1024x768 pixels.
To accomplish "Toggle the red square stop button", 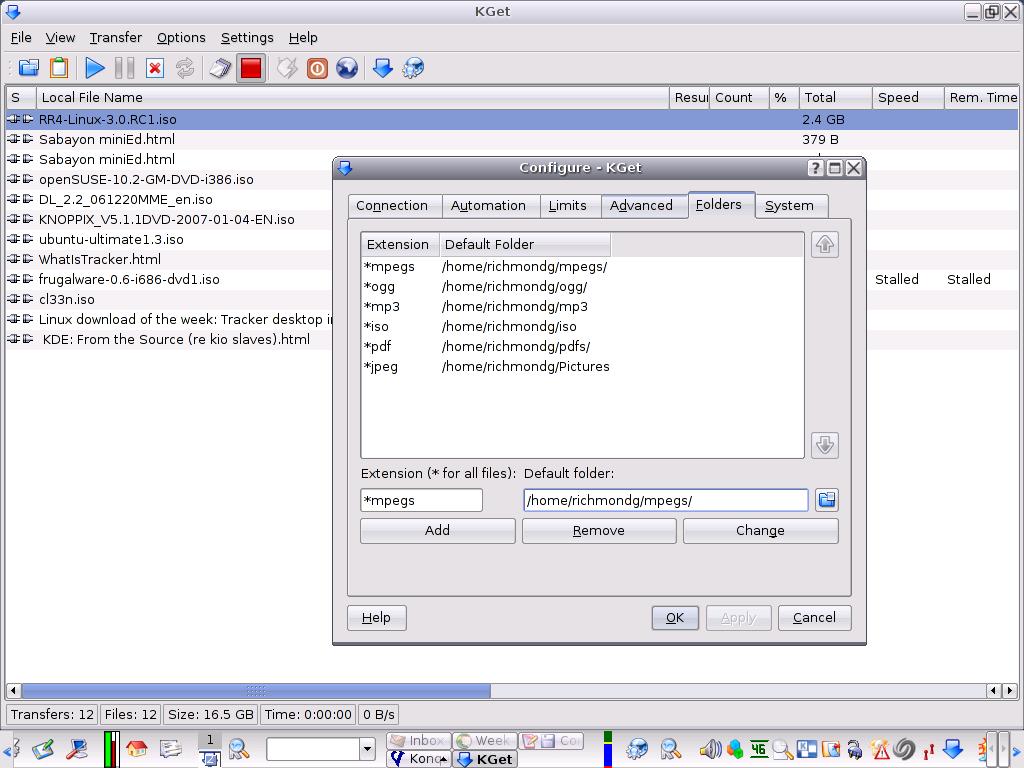I will [x=251, y=68].
